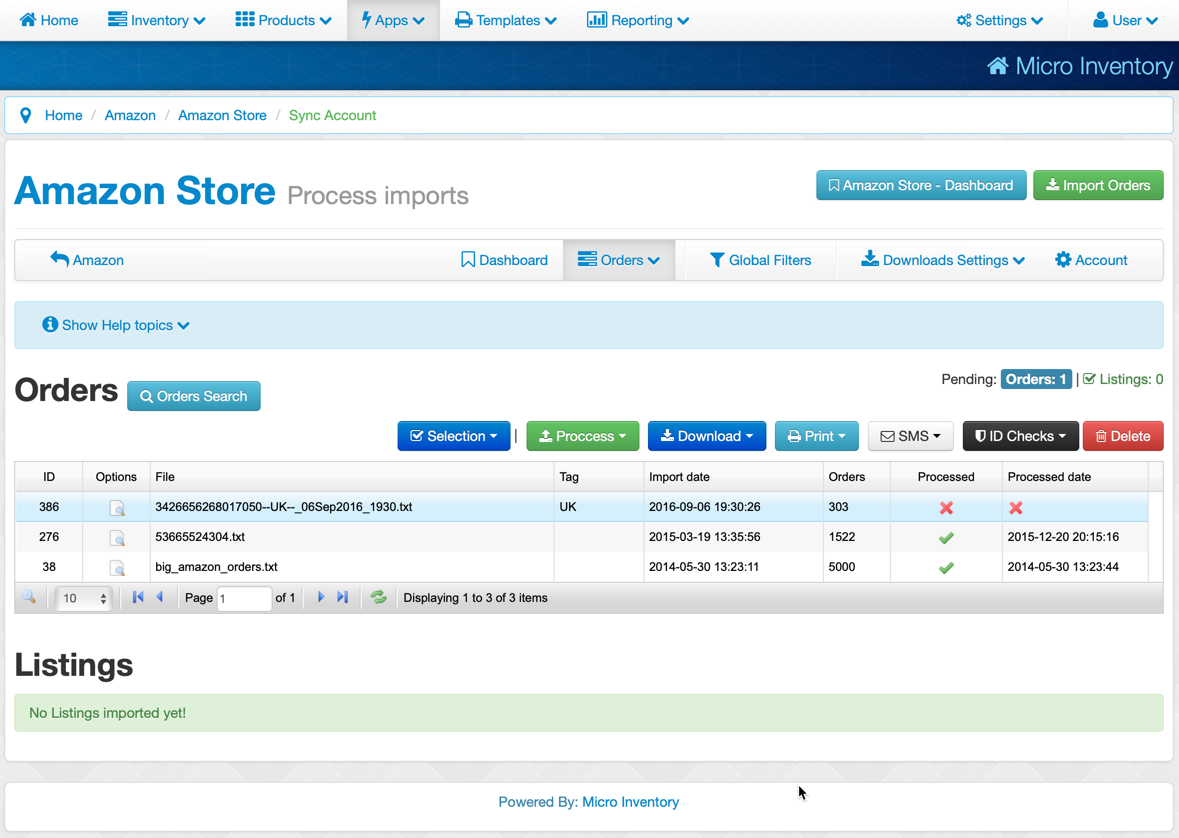This screenshot has width=1179, height=838.
Task: Click the page number input field
Action: pyautogui.click(x=244, y=598)
